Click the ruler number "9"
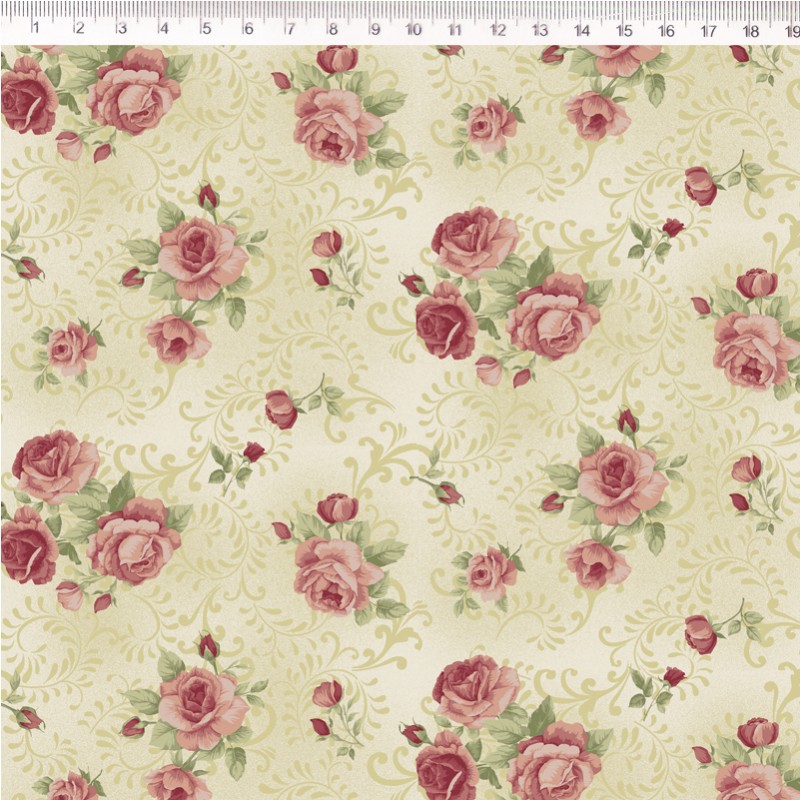This screenshot has height=800, width=800. pyautogui.click(x=375, y=30)
